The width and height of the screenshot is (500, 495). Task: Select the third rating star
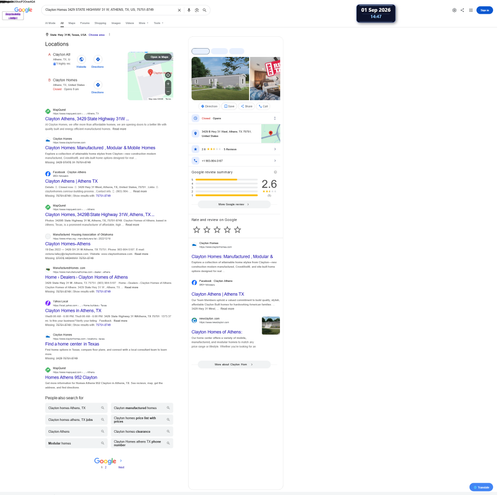pyautogui.click(x=217, y=230)
